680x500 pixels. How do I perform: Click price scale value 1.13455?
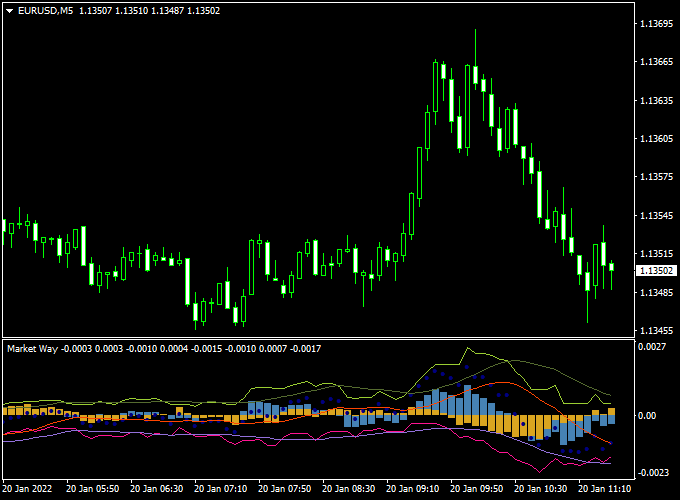[657, 331]
